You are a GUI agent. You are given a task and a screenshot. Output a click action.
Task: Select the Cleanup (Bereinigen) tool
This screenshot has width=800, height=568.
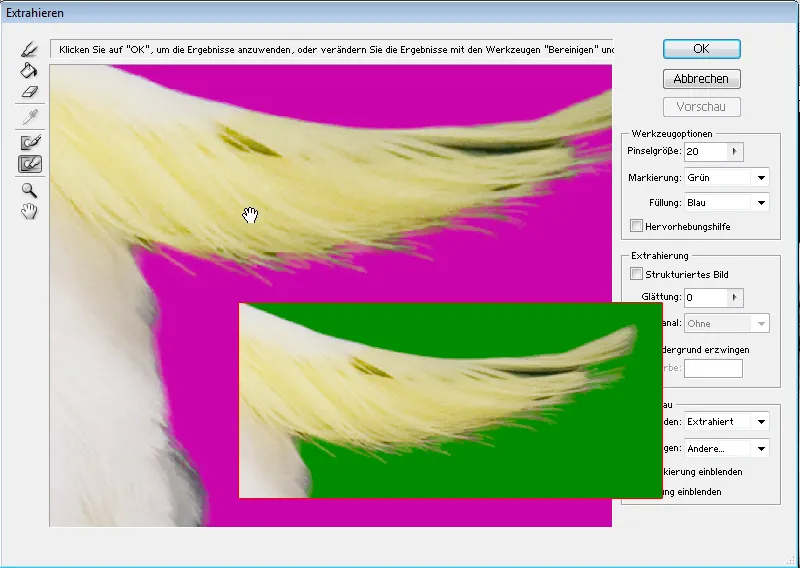tap(30, 143)
